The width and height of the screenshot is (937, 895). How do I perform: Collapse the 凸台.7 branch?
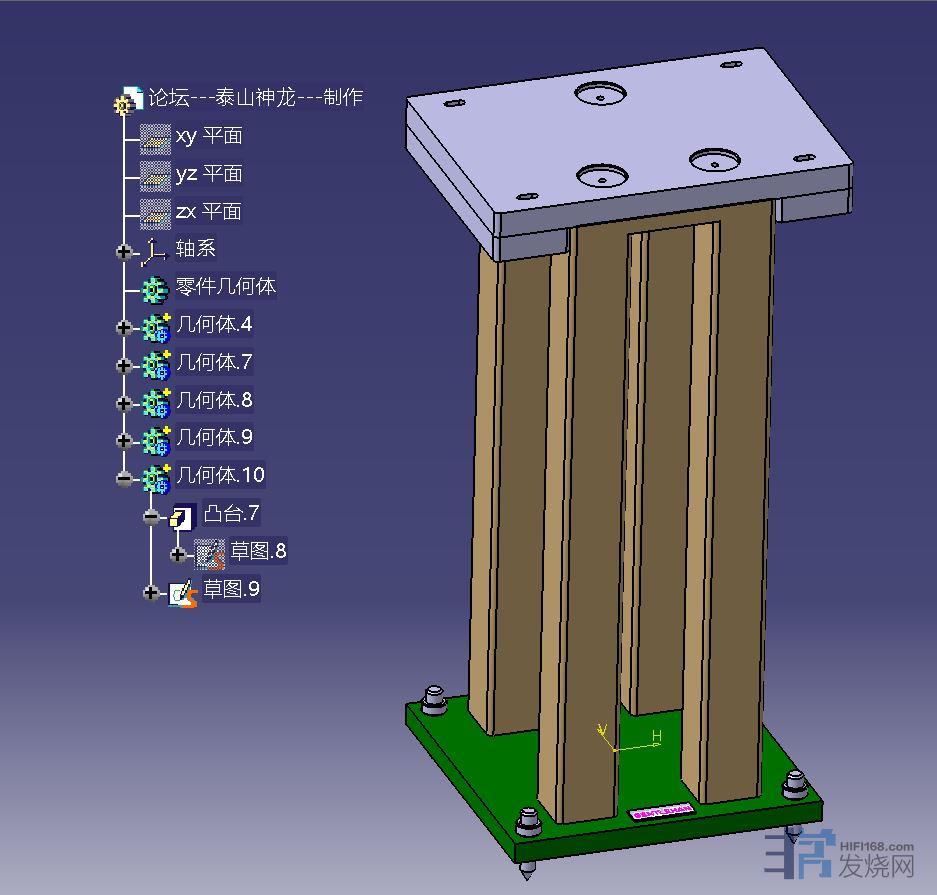151,516
